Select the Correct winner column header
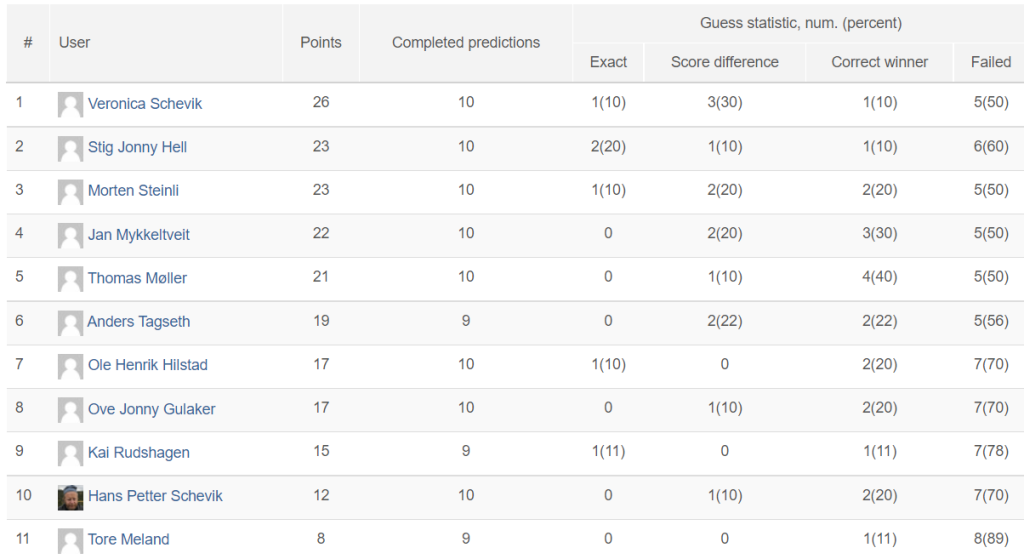This screenshot has width=1024, height=559. (x=880, y=62)
